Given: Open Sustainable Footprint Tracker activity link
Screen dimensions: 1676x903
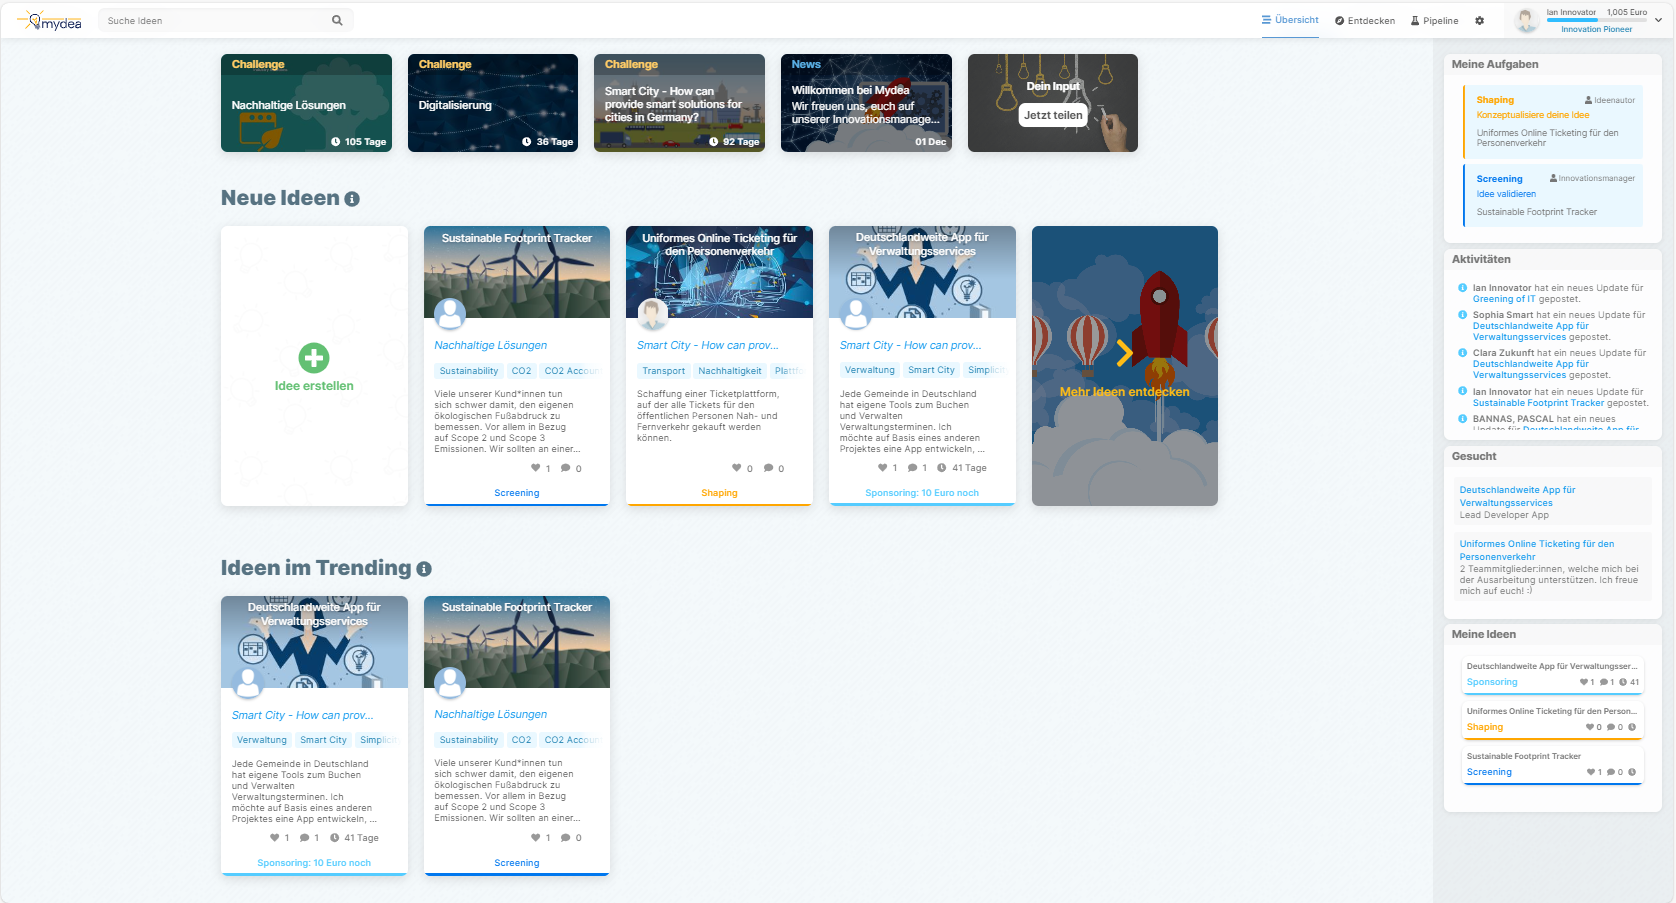Looking at the screenshot, I should coord(1538,403).
